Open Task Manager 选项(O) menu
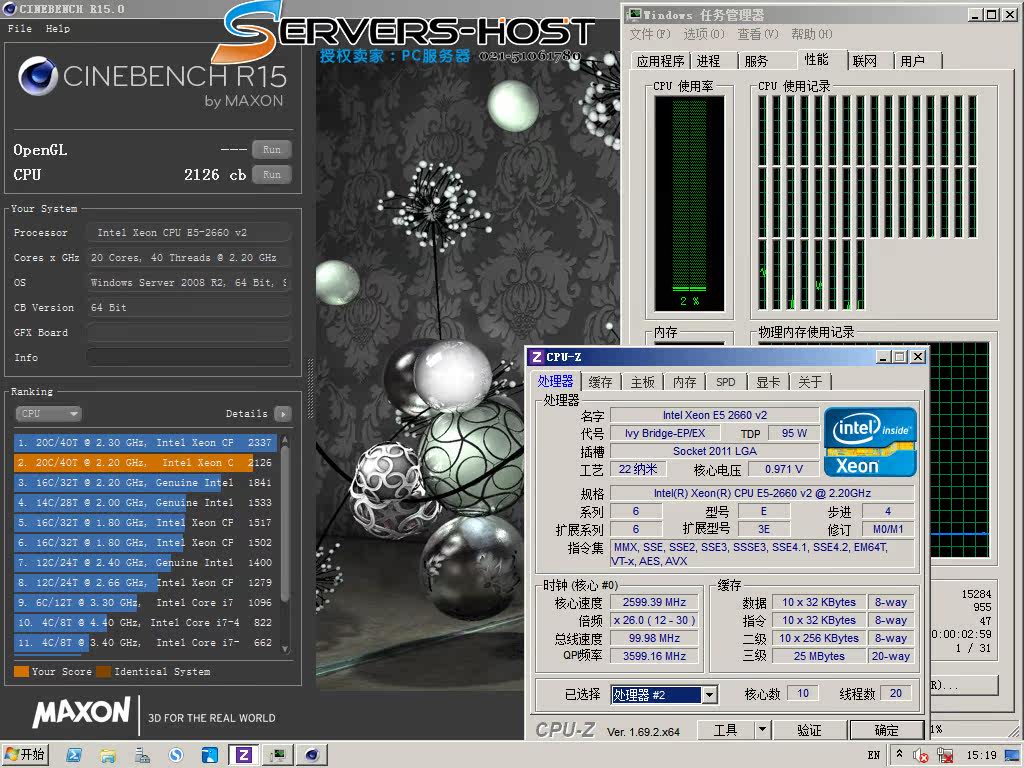This screenshot has height=768, width=1024. (704, 34)
